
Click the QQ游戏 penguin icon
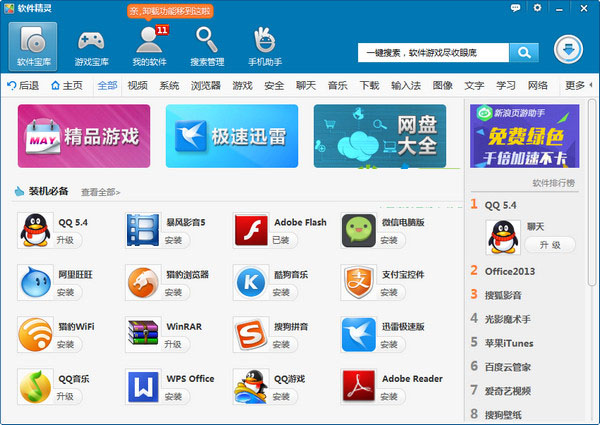[251, 387]
